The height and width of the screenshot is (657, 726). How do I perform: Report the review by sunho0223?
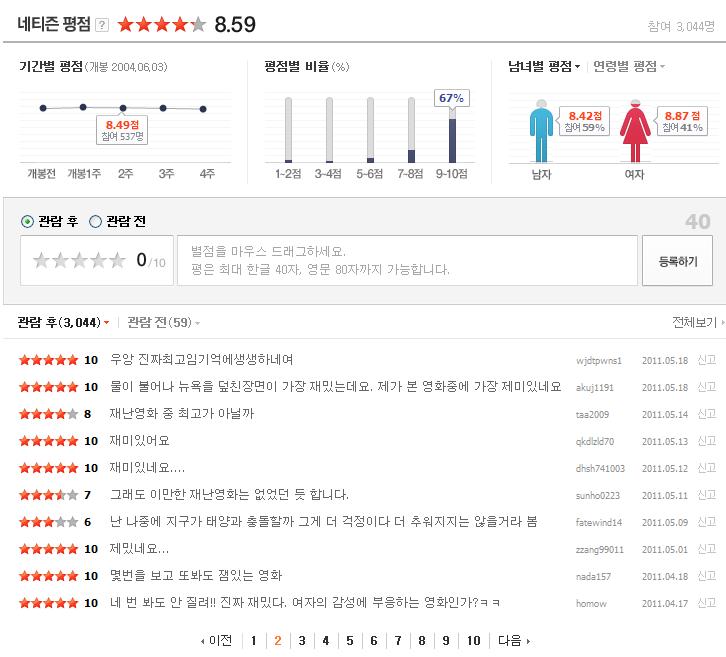707,494
